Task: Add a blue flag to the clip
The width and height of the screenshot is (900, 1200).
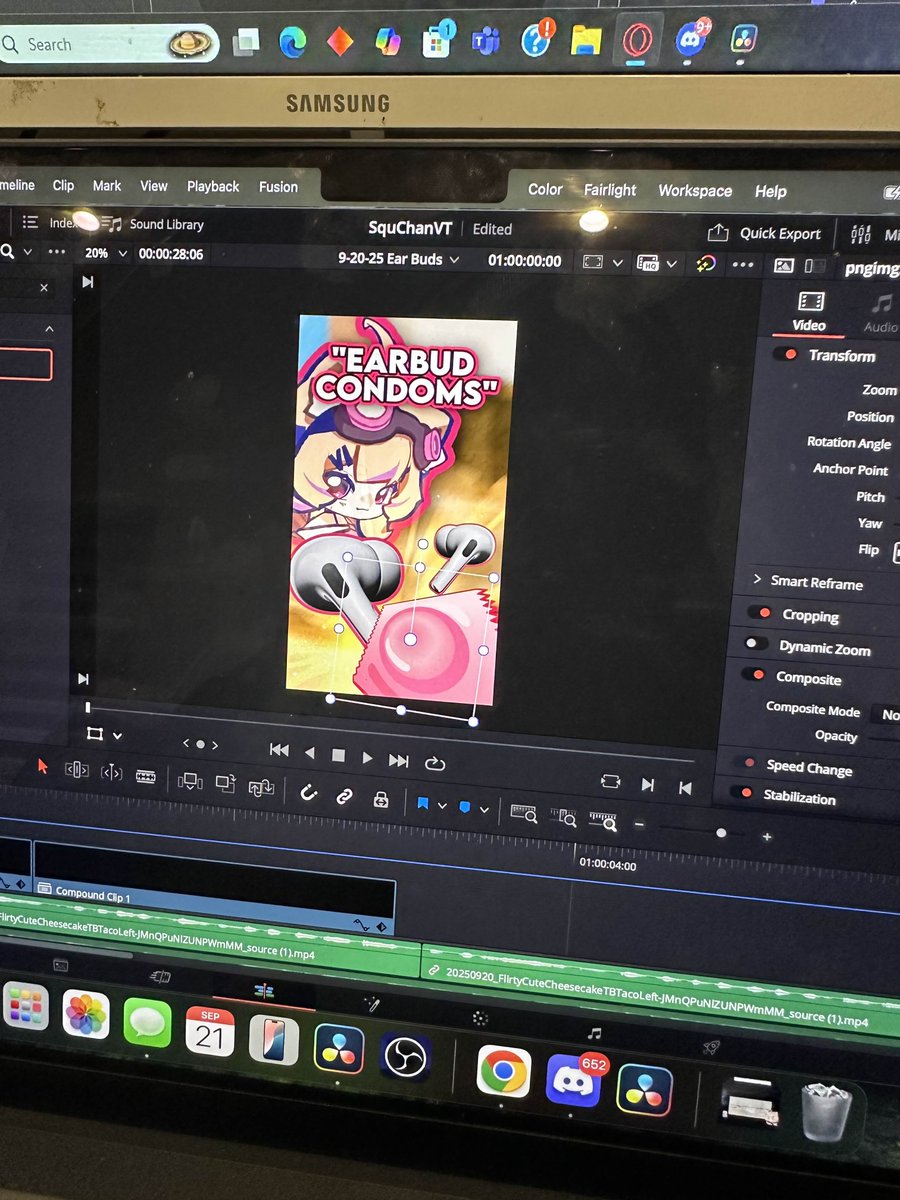Action: click(422, 804)
